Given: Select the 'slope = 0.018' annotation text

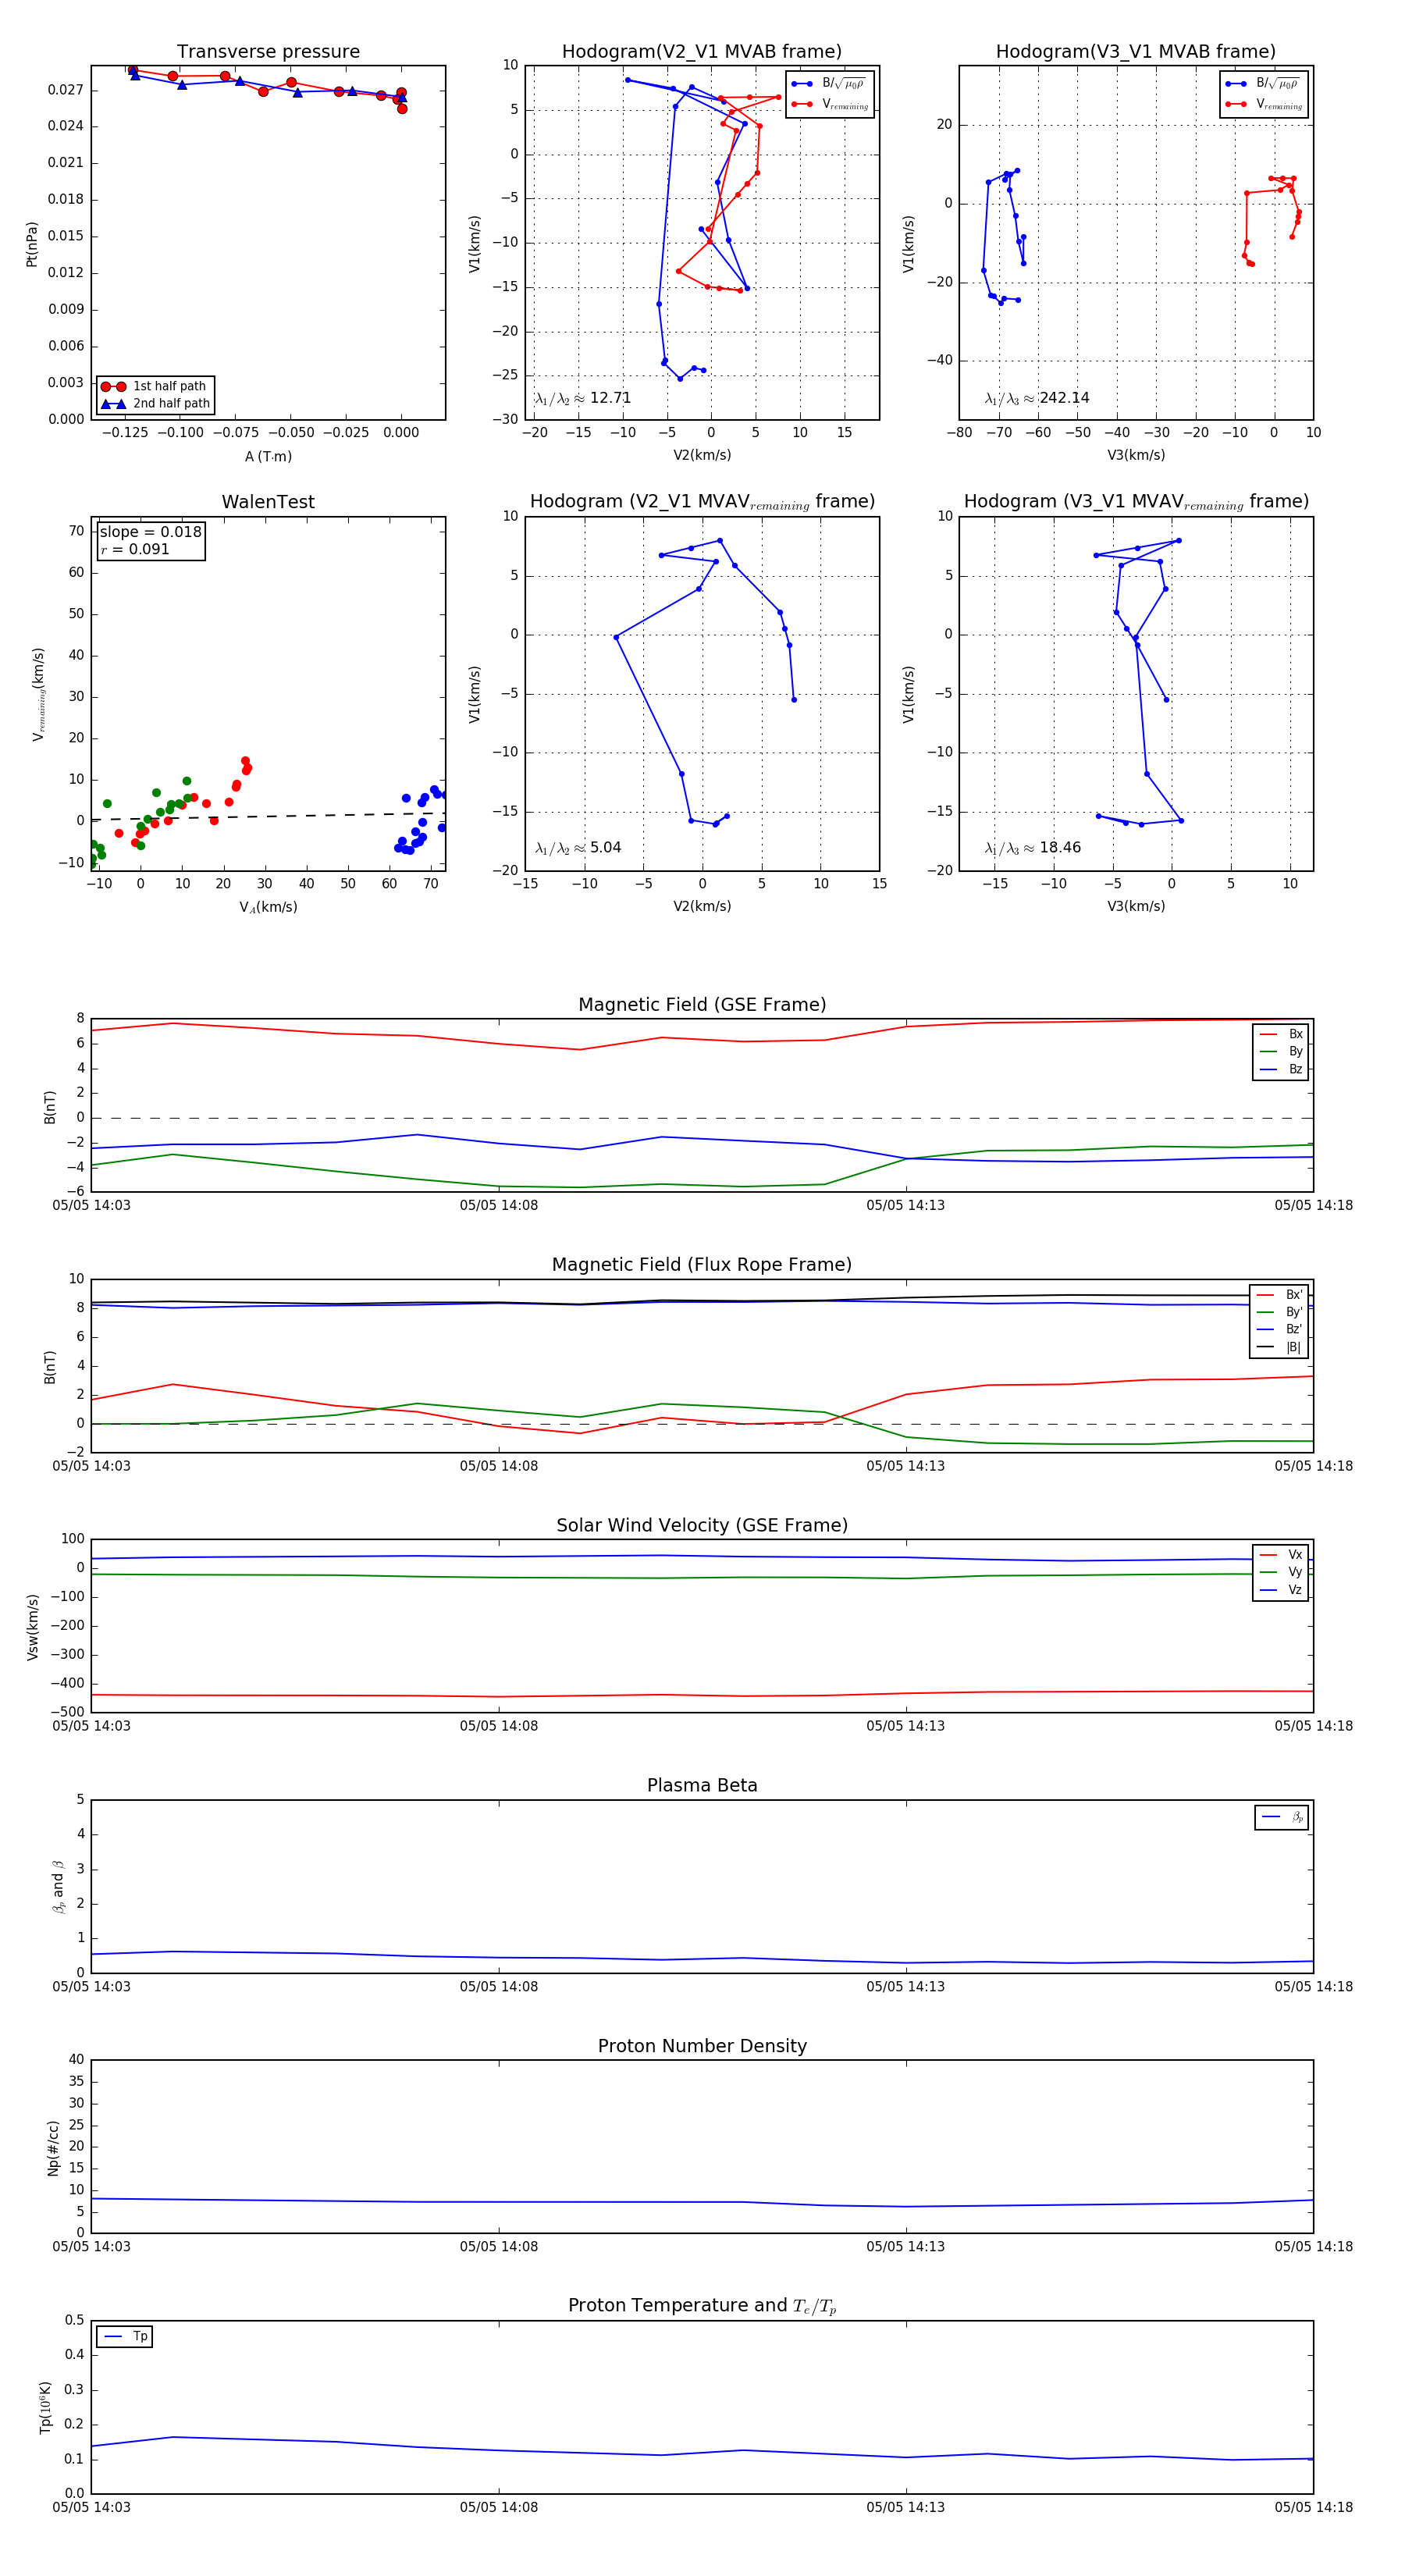Looking at the screenshot, I should (150, 532).
